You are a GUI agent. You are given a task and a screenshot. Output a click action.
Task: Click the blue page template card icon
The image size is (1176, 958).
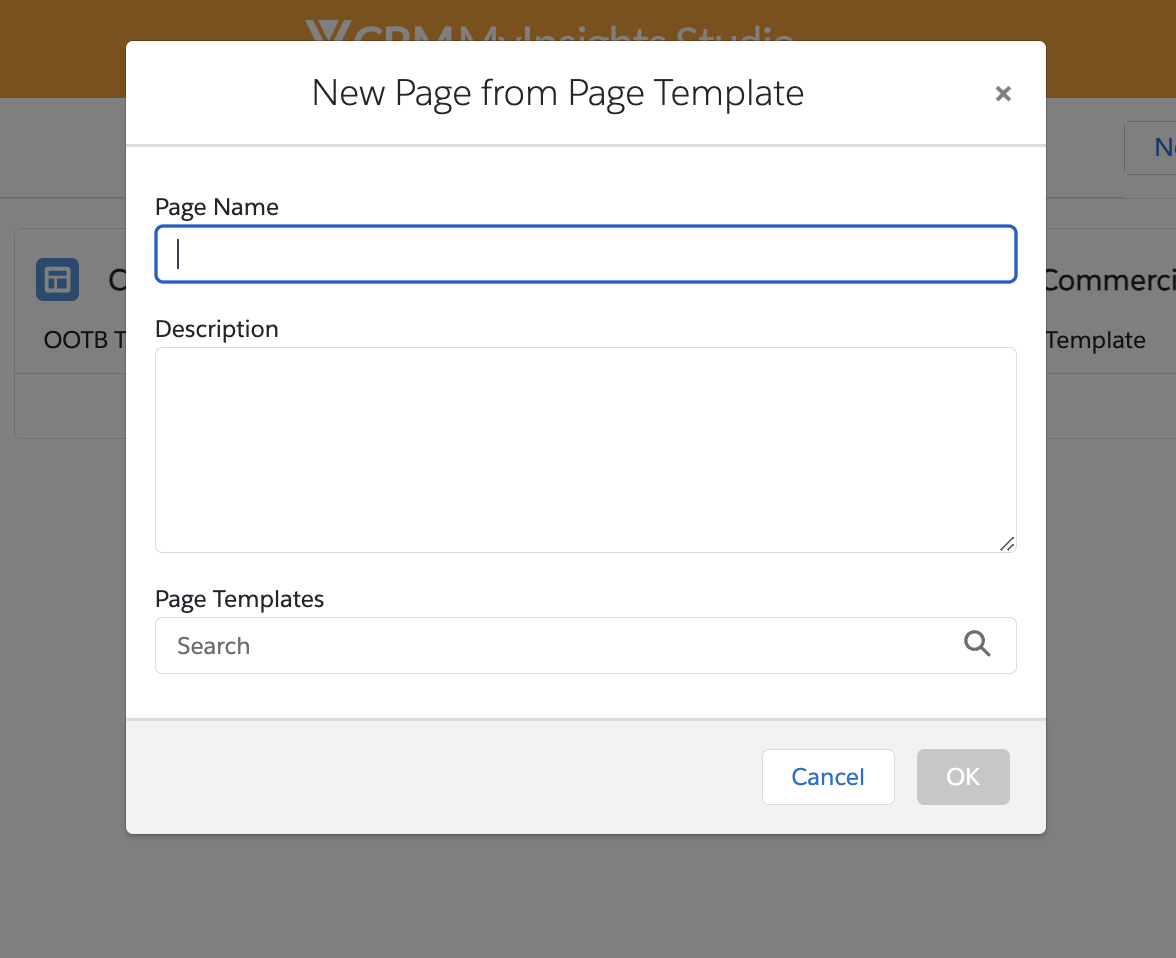point(57,280)
